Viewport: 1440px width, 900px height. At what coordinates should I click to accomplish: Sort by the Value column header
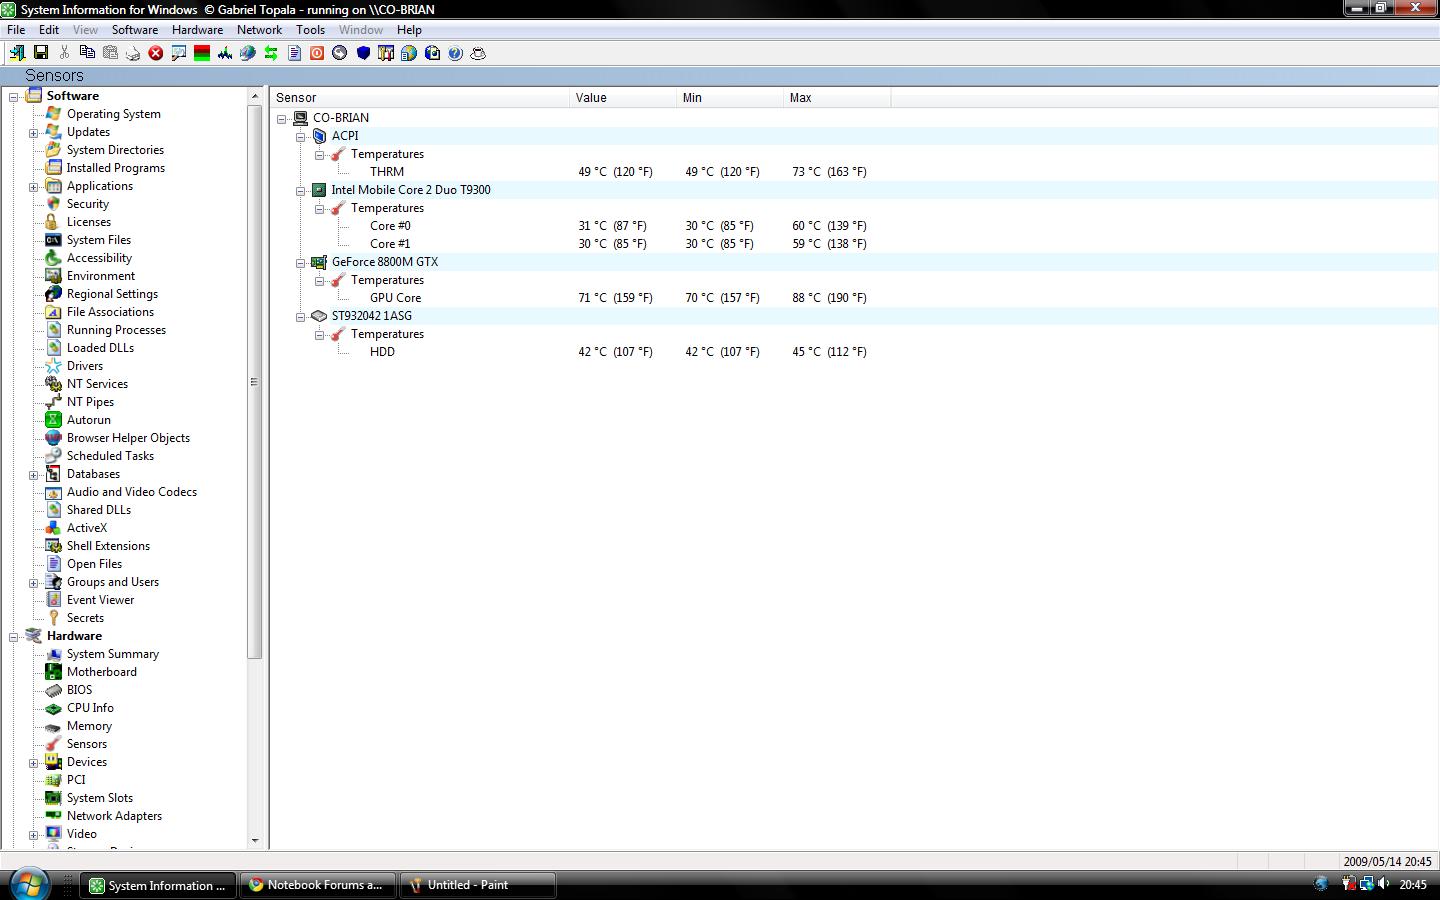pyautogui.click(x=624, y=97)
